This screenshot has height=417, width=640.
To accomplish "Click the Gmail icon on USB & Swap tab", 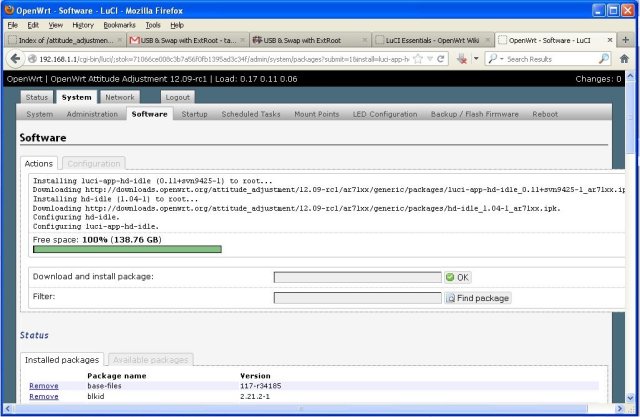I will [x=135, y=40].
